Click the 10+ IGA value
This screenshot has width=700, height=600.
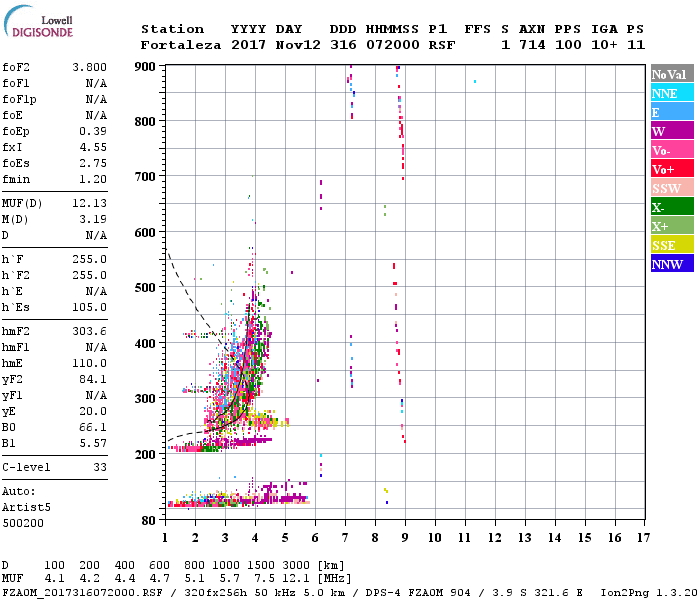(604, 45)
